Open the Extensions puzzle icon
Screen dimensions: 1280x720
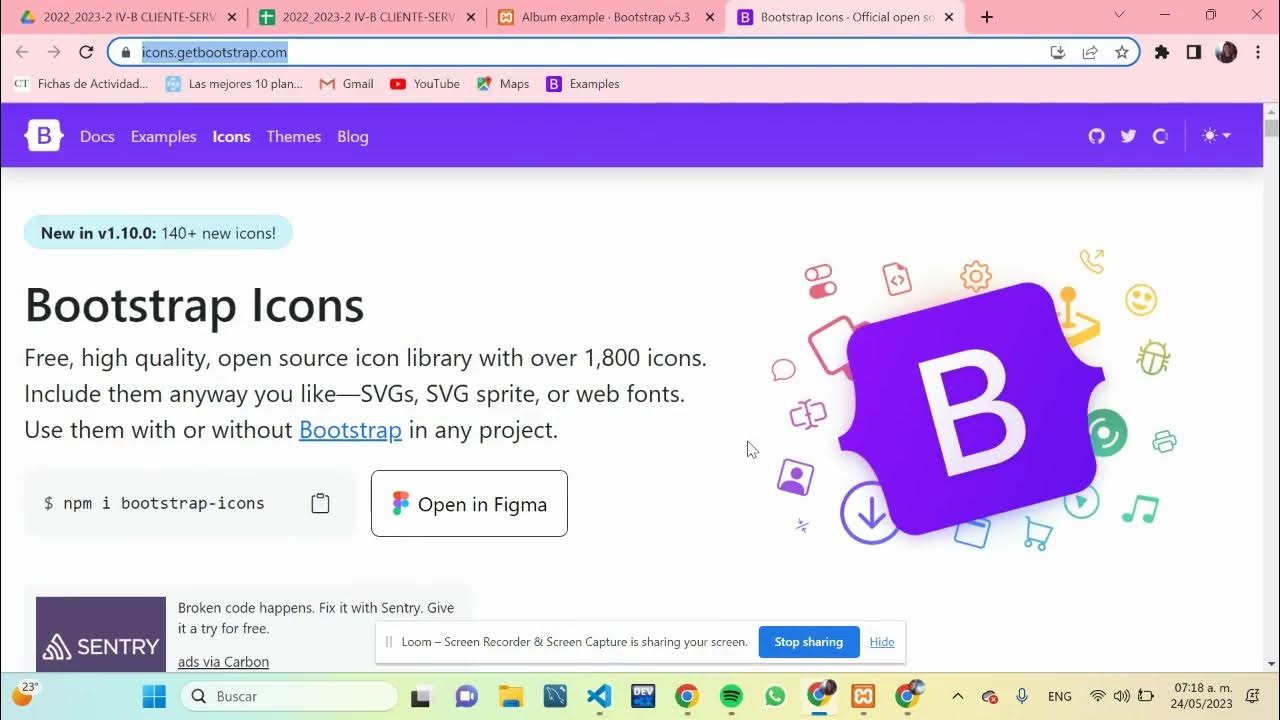tap(1162, 52)
